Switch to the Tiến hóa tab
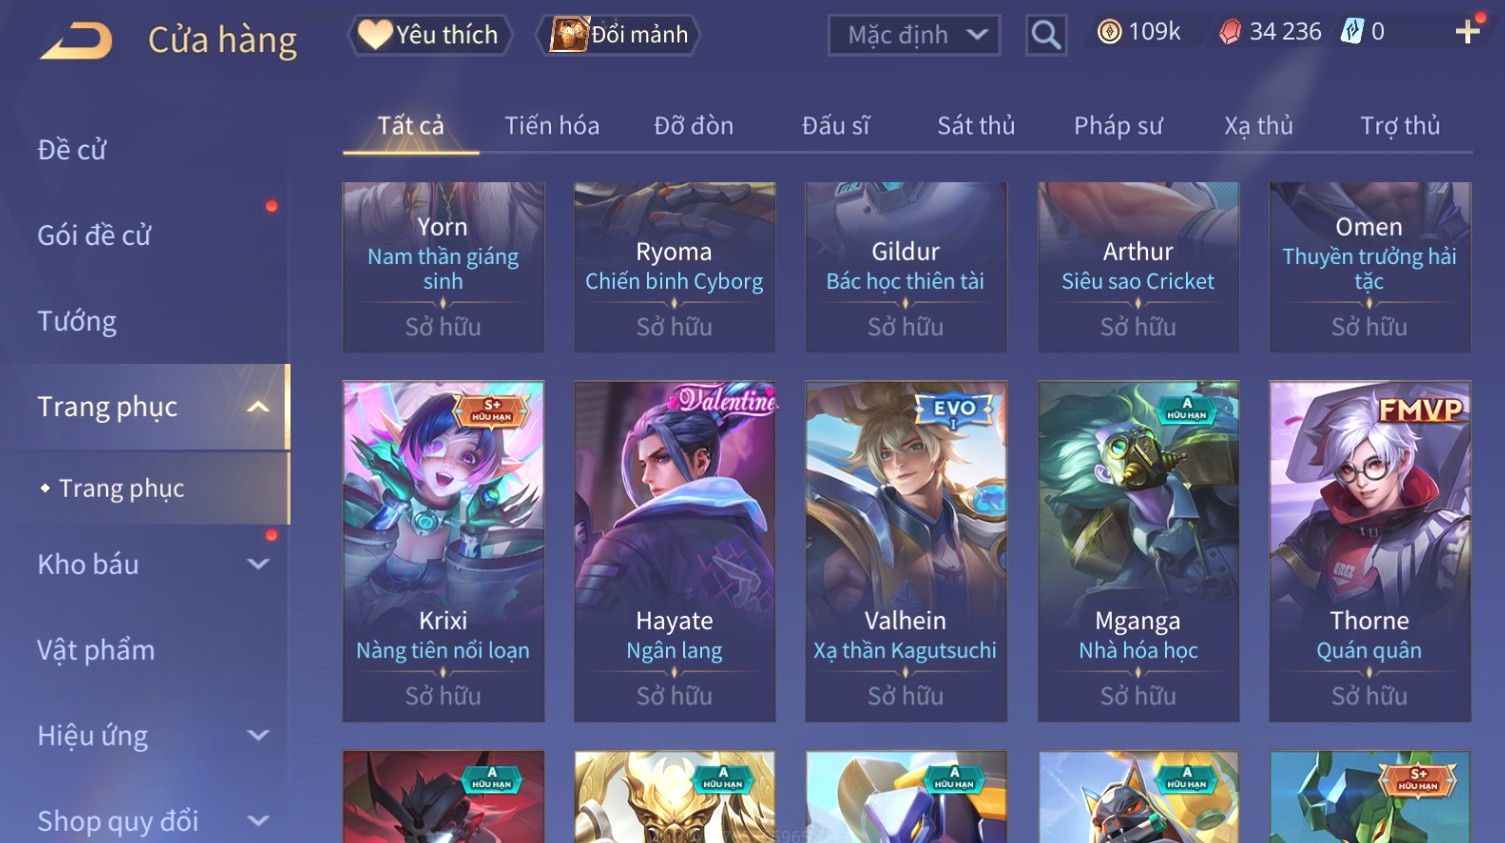Viewport: 1505px width, 843px height. (x=552, y=126)
